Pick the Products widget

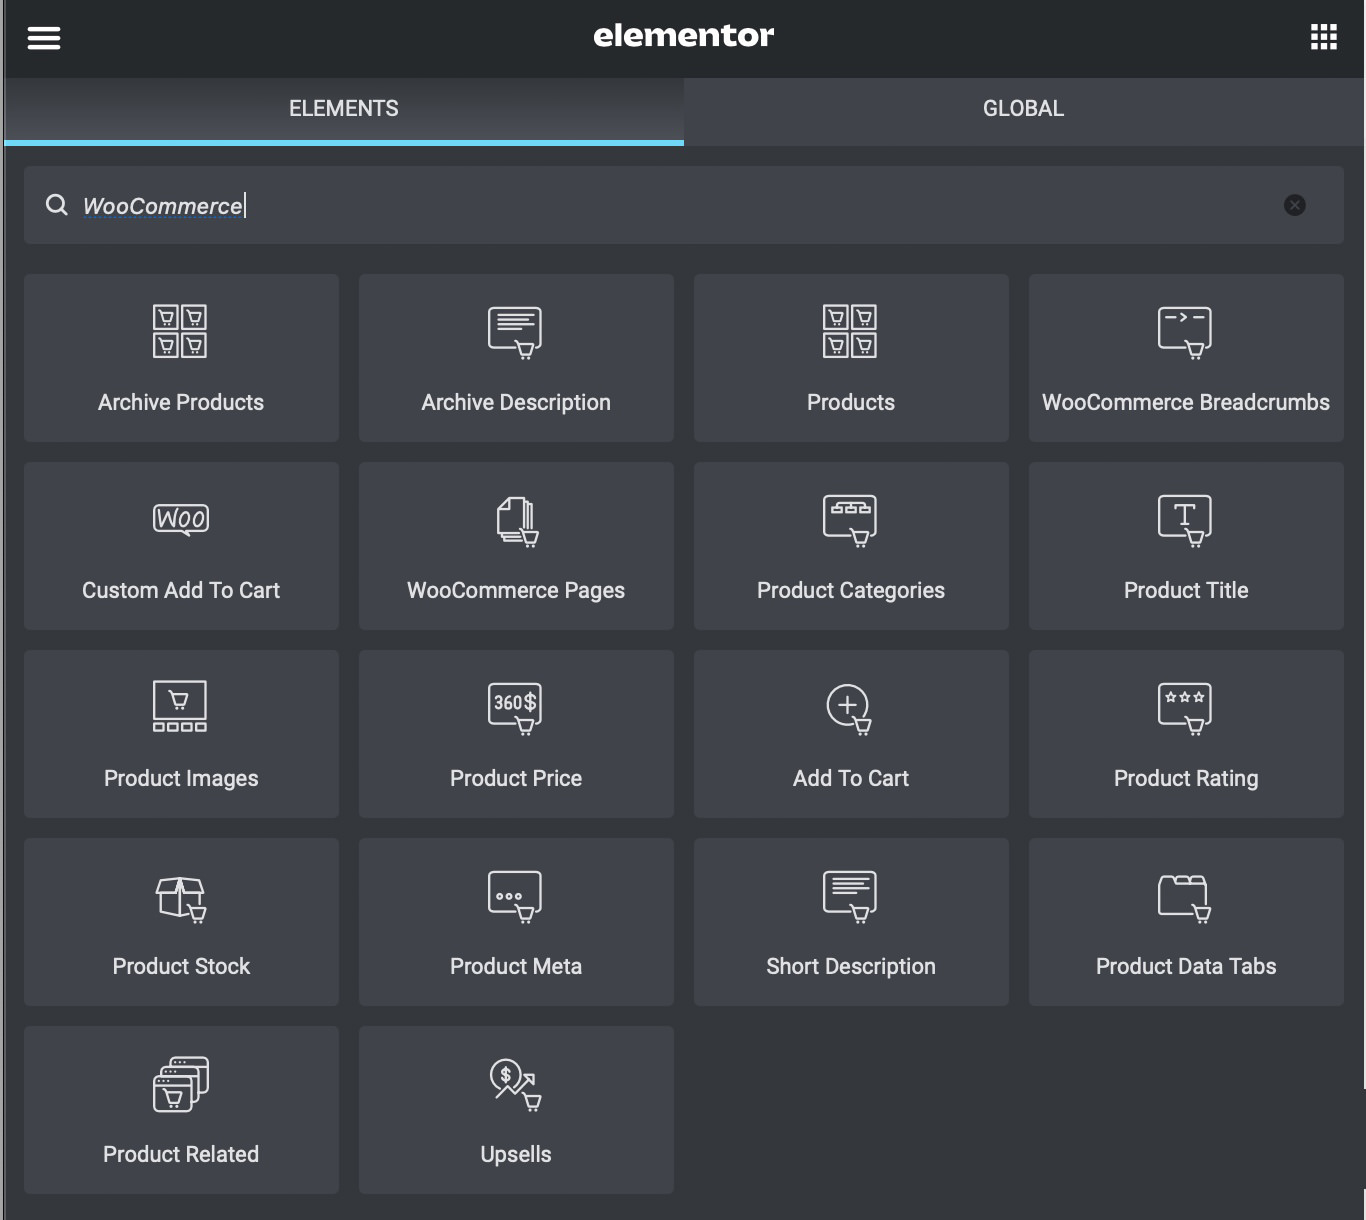[851, 358]
